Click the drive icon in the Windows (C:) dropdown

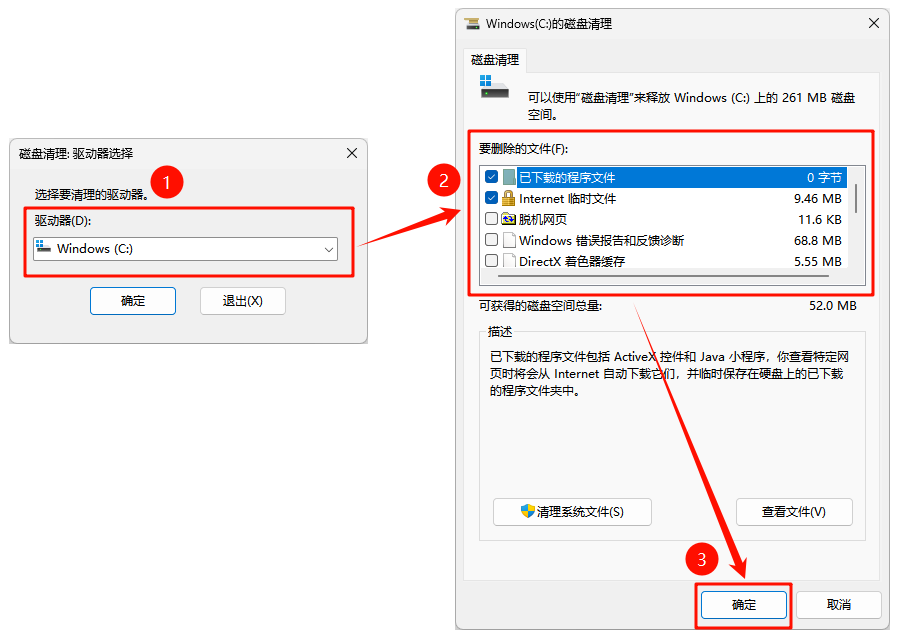[44, 247]
